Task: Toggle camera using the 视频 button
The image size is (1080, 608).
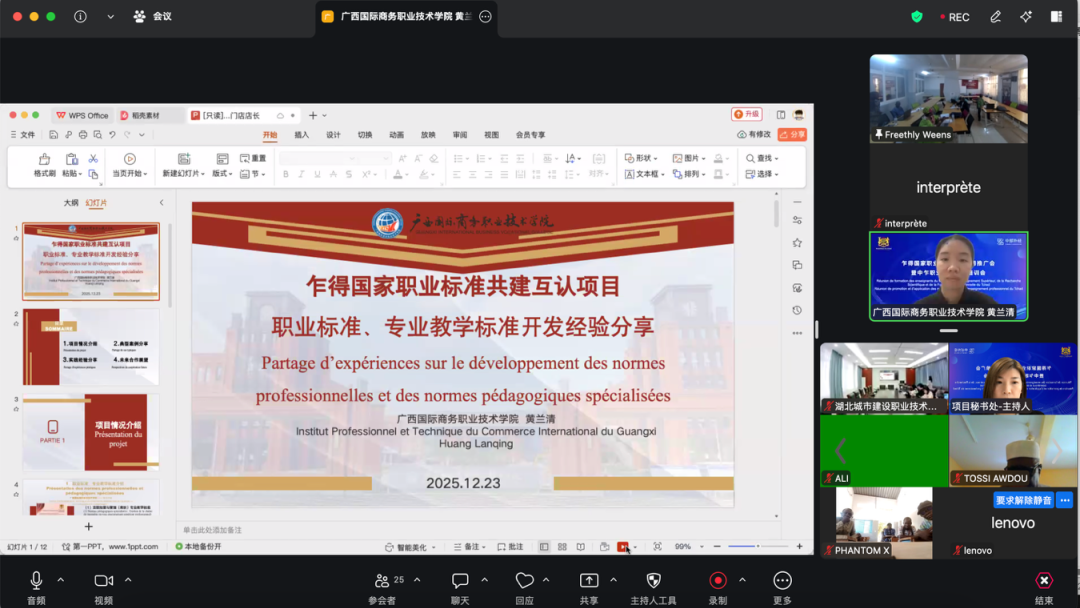Action: point(103,581)
